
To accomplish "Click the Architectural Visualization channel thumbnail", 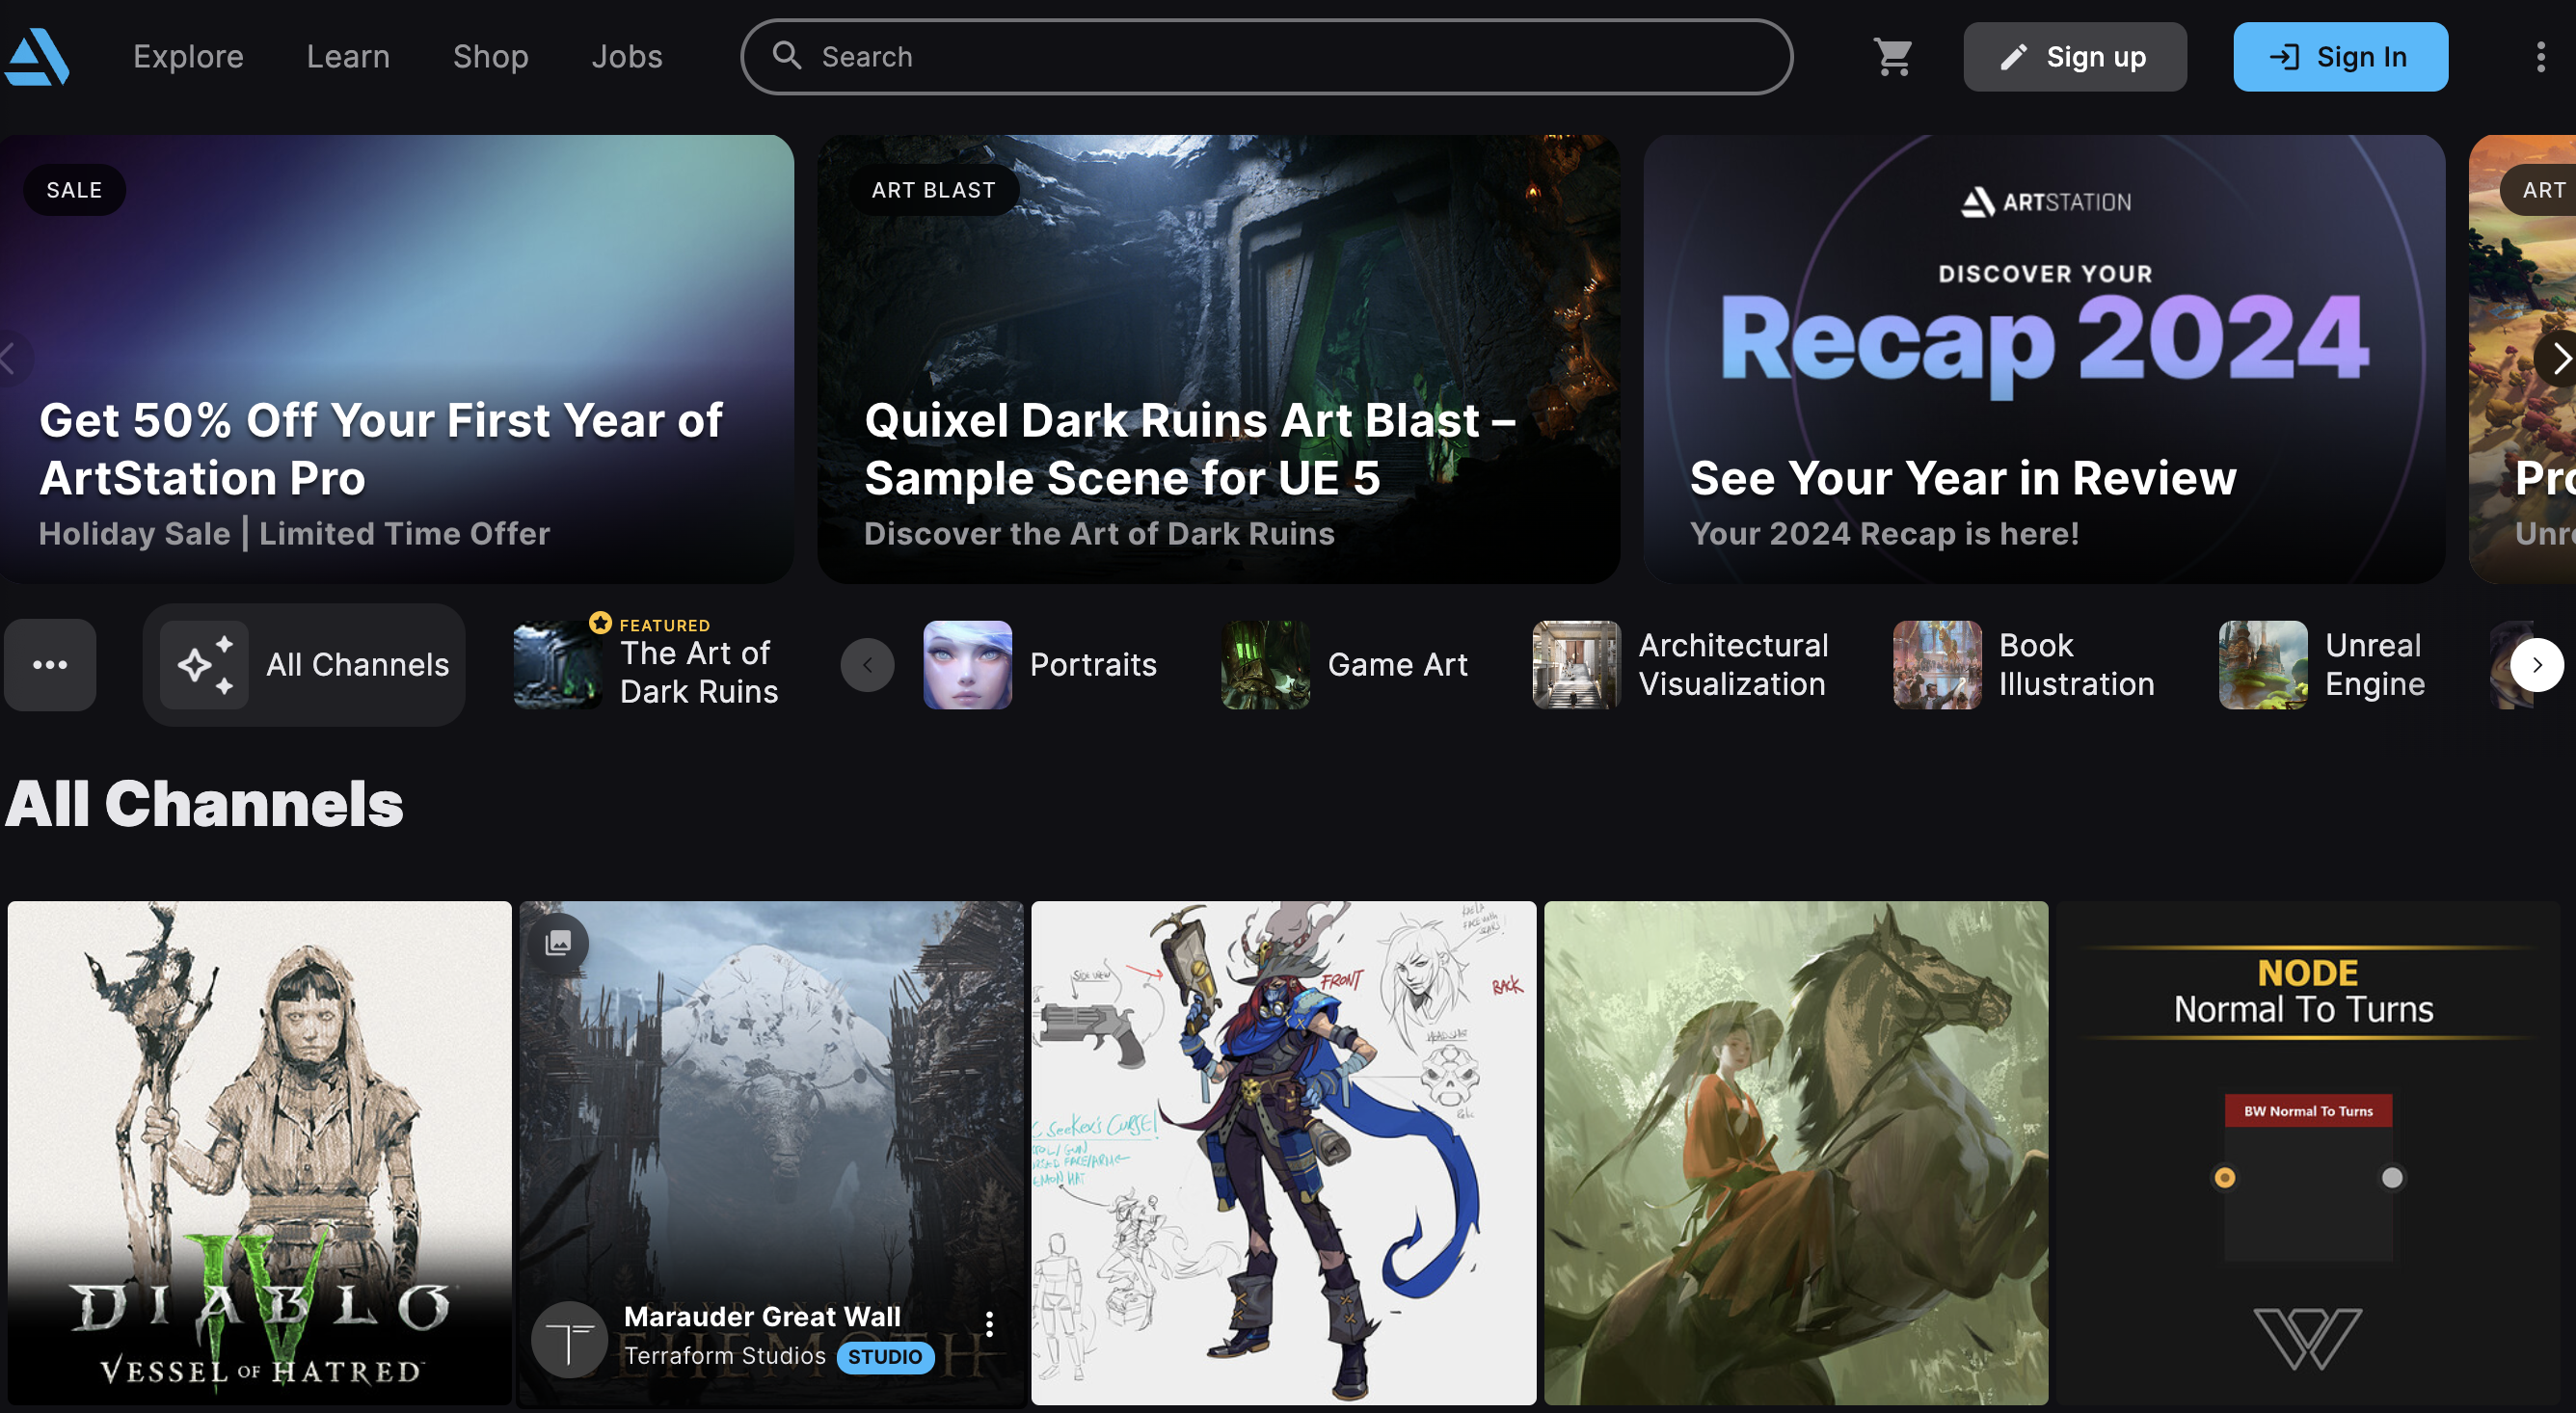I will 1576,665.
